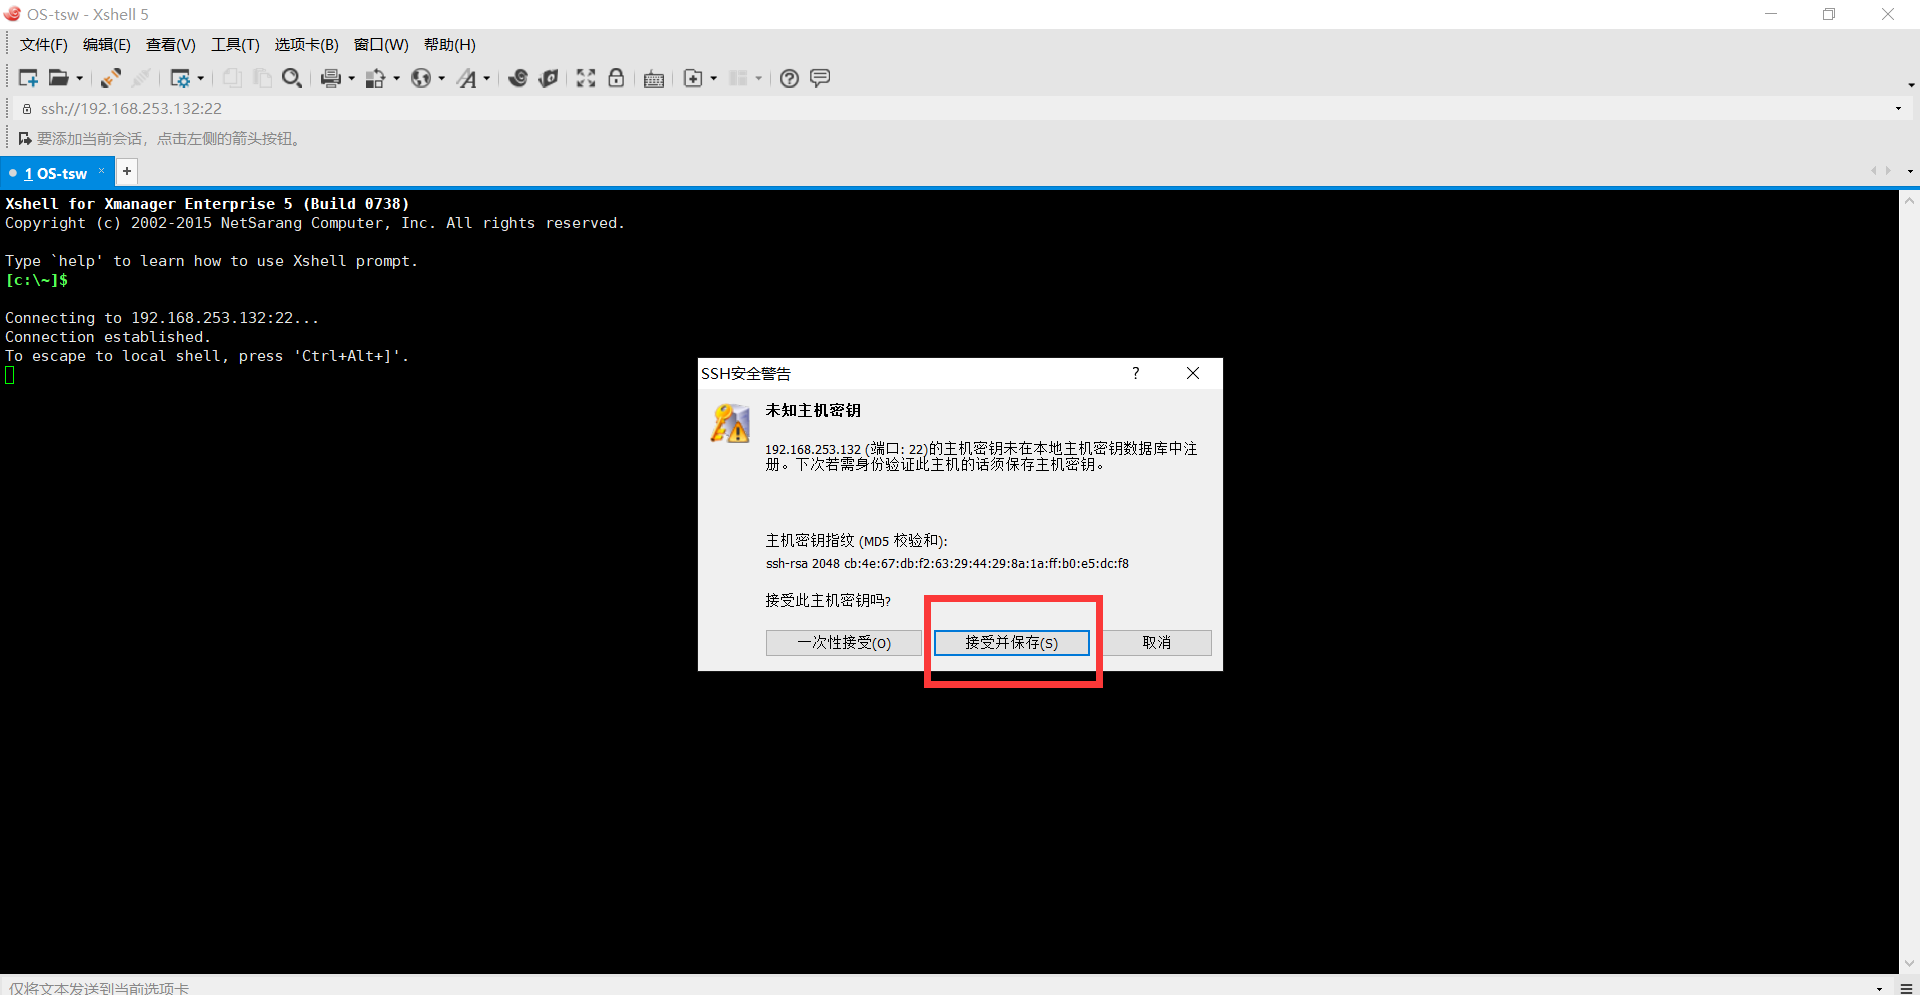Click the keyboard key-mapping icon
The image size is (1920, 995).
(654, 79)
